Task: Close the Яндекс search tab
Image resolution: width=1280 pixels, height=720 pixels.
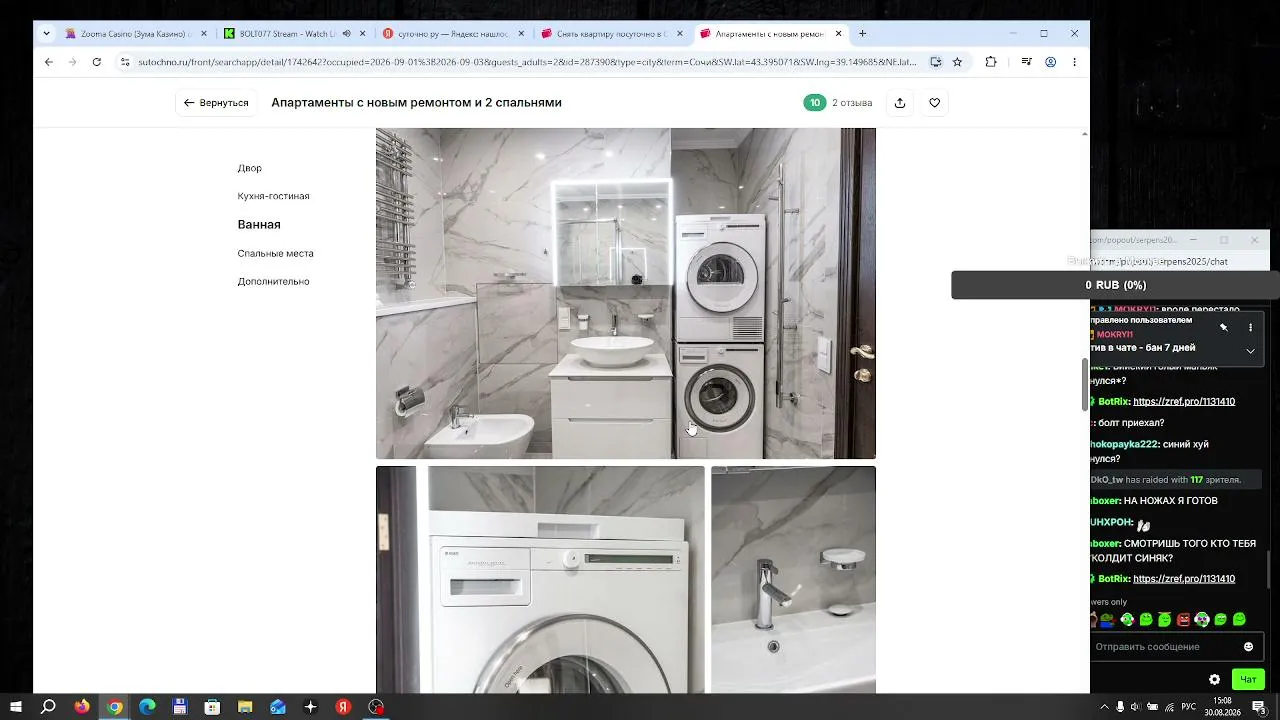Action: tap(520, 33)
